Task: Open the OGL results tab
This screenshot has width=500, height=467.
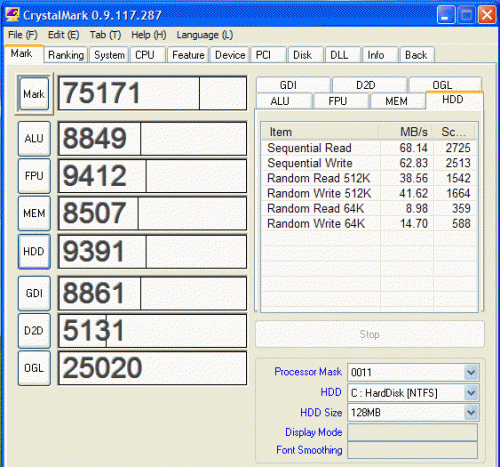Action: tap(445, 85)
